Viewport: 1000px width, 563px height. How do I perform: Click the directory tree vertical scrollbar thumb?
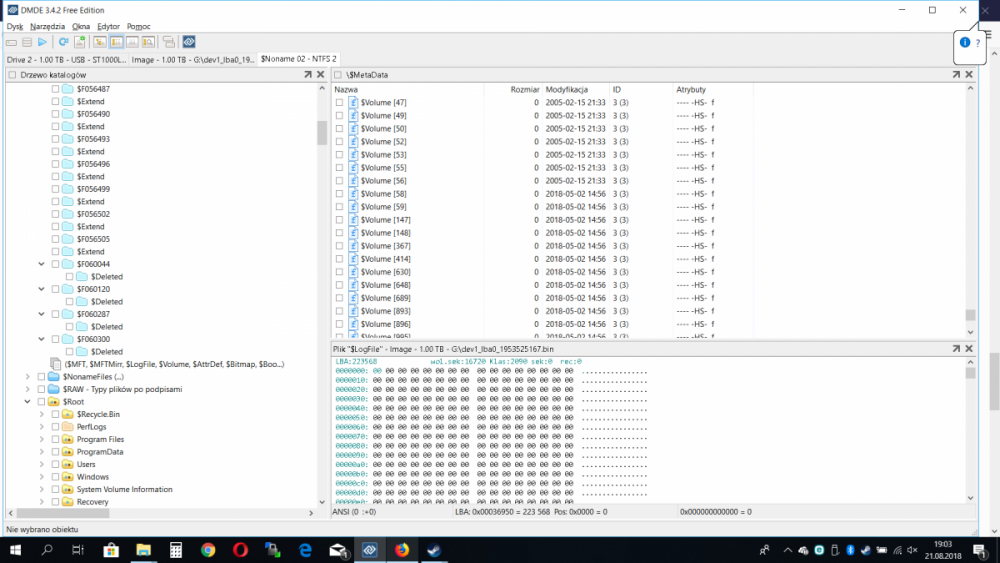click(x=322, y=133)
